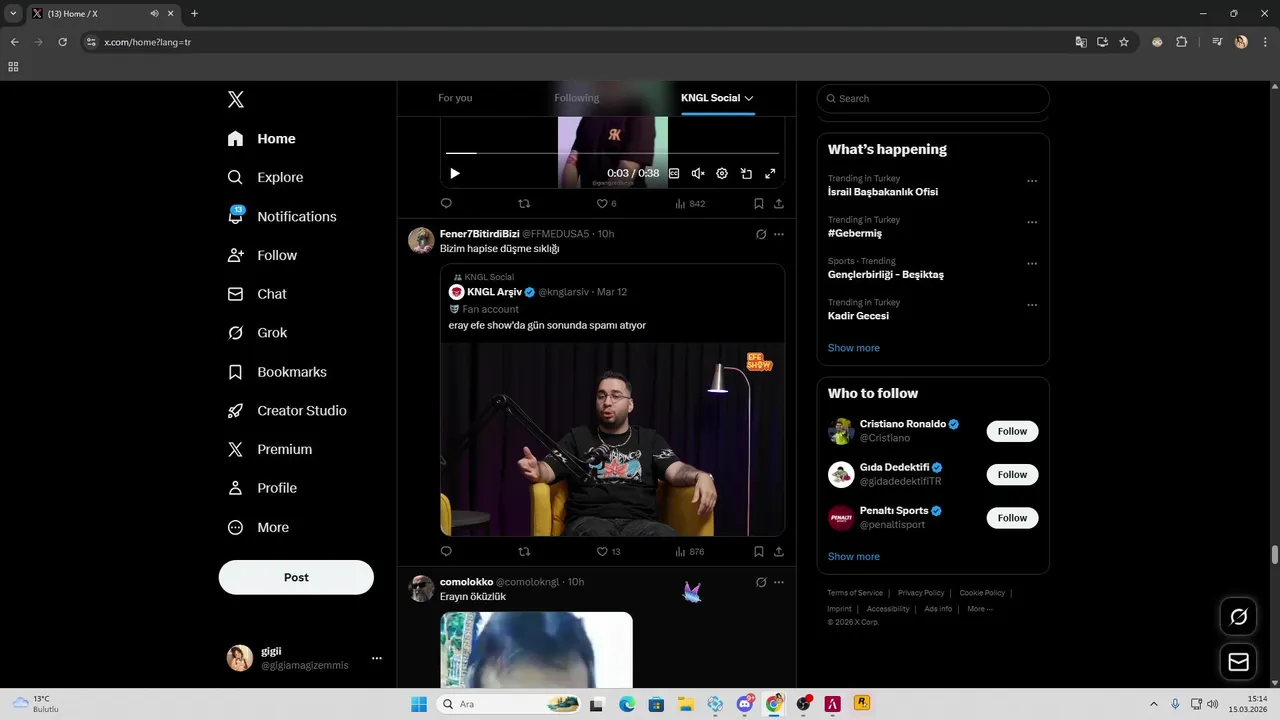Open Bookmarks in sidebar

click(x=278, y=372)
